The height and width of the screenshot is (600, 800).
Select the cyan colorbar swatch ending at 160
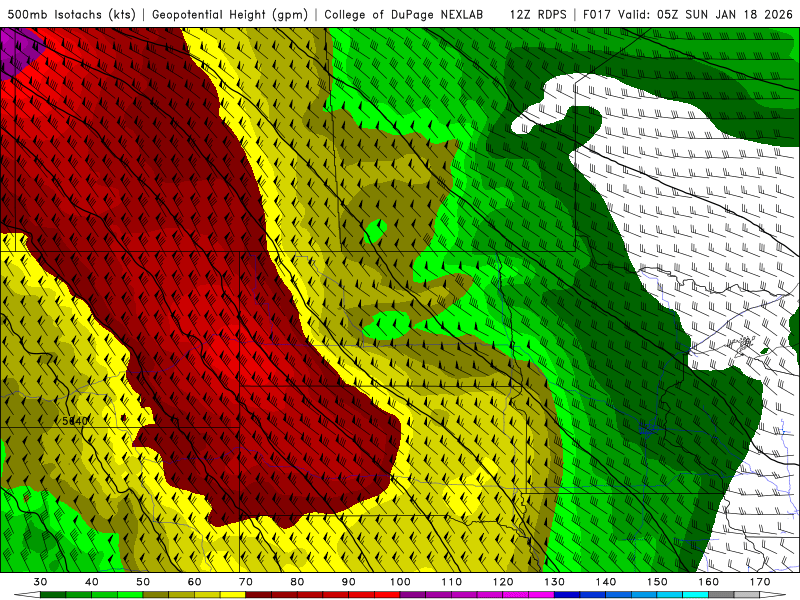click(695, 595)
